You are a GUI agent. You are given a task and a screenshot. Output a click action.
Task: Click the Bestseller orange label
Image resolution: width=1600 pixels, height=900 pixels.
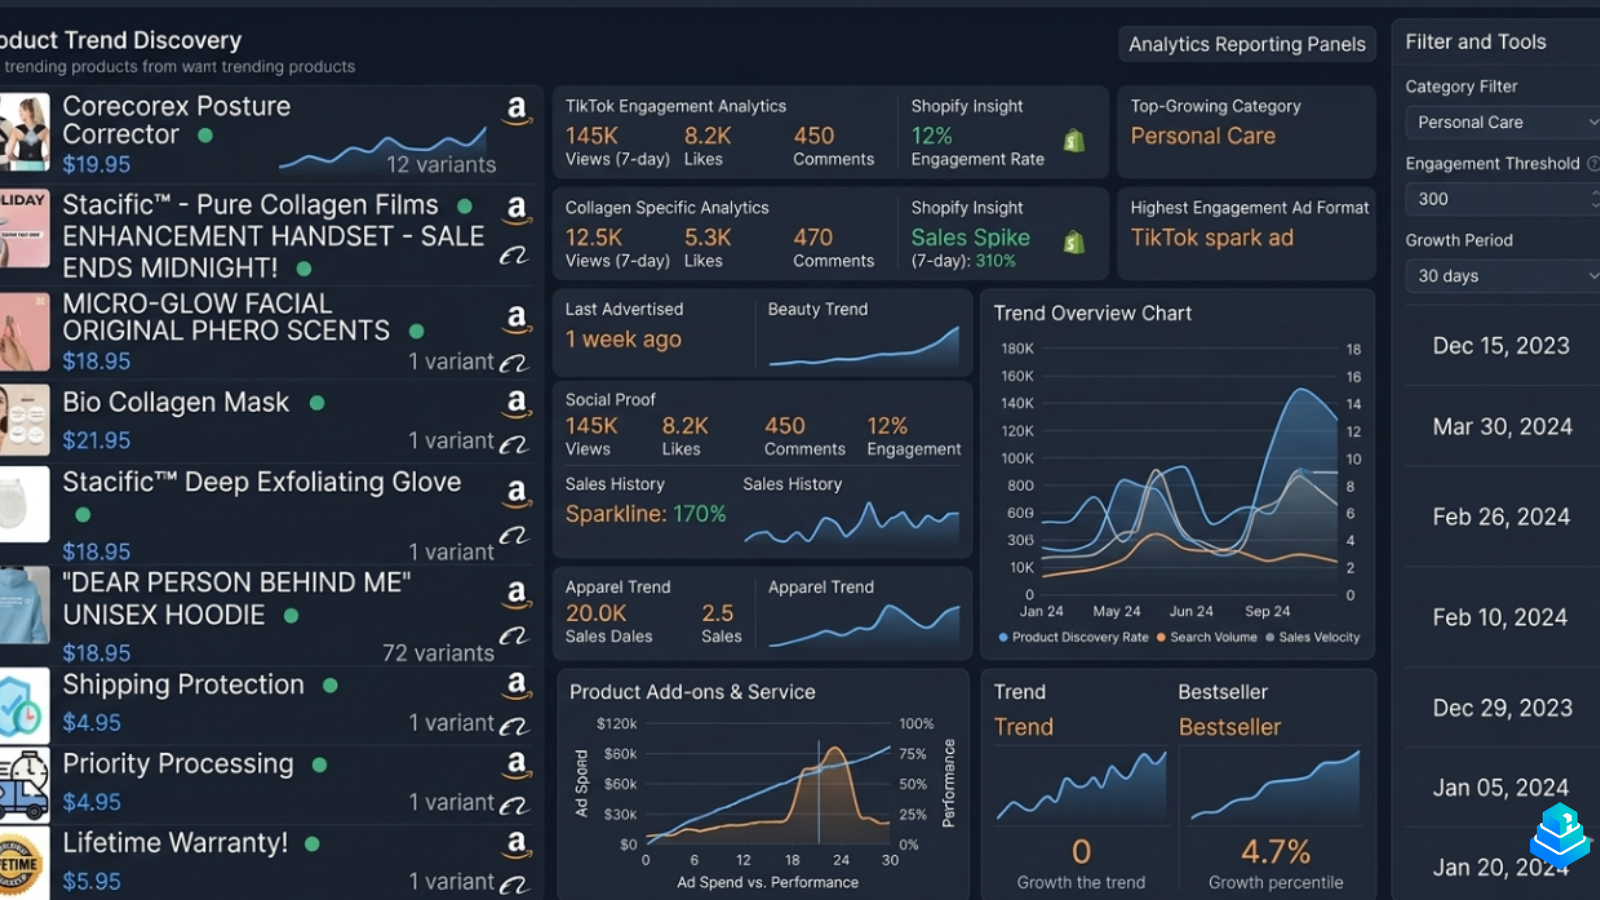click(1229, 727)
